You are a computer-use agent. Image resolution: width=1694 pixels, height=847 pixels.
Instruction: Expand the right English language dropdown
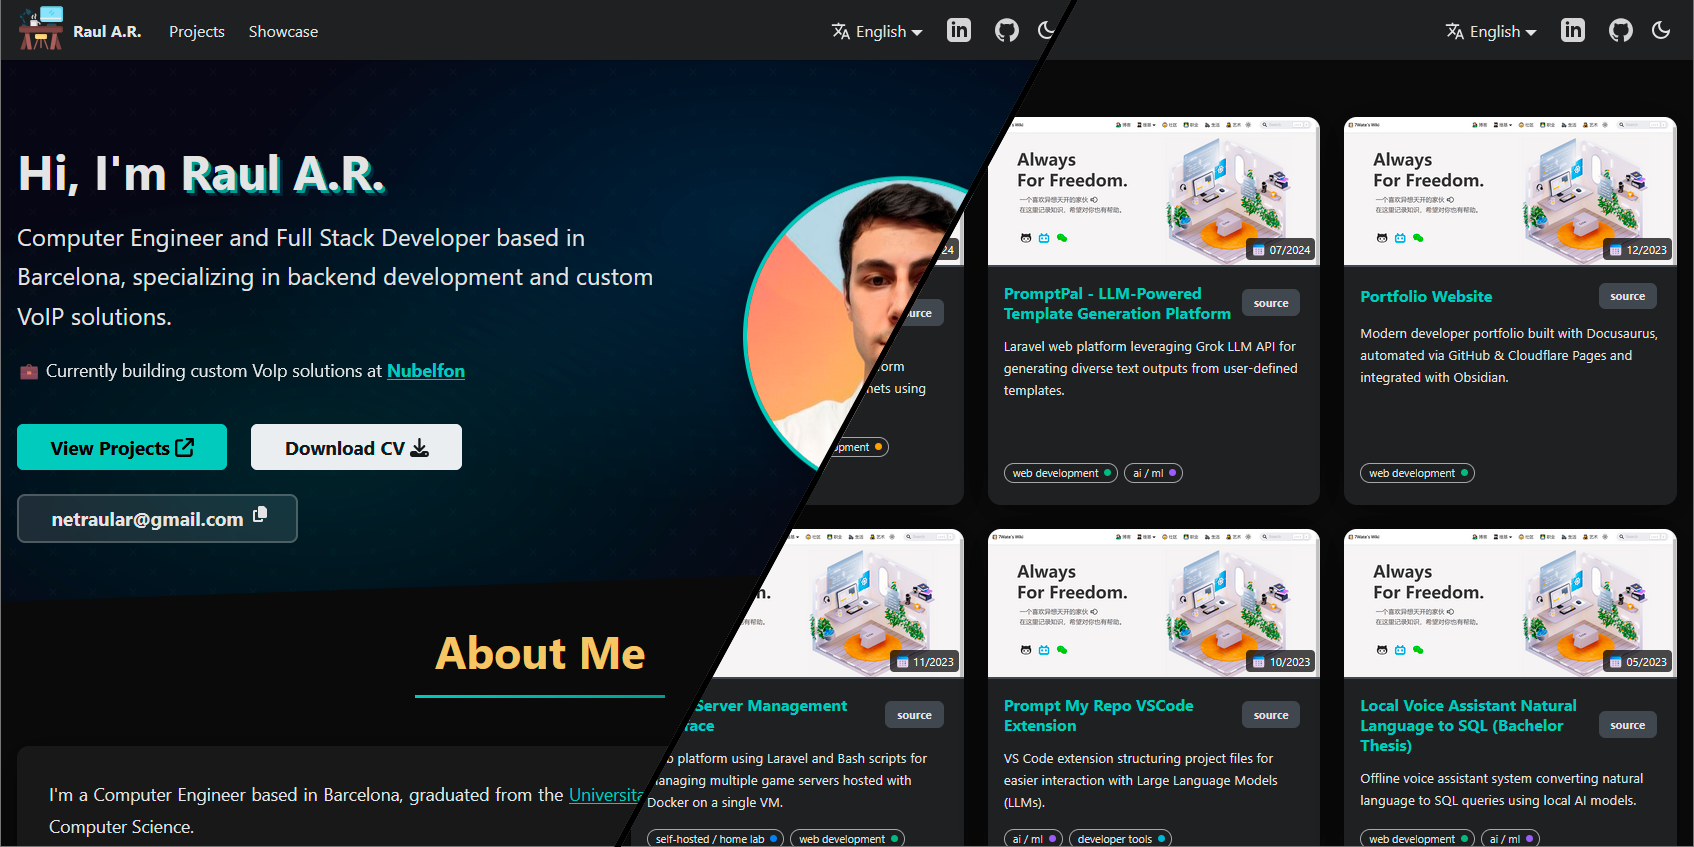[x=1491, y=32]
